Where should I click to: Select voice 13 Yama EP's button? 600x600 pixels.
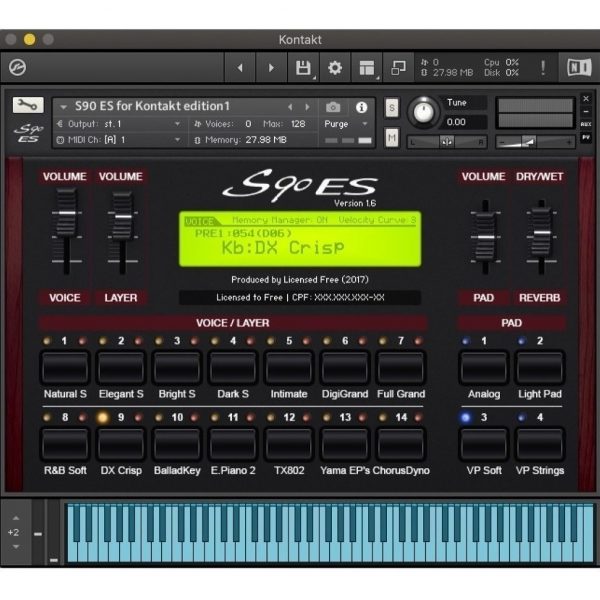click(345, 444)
